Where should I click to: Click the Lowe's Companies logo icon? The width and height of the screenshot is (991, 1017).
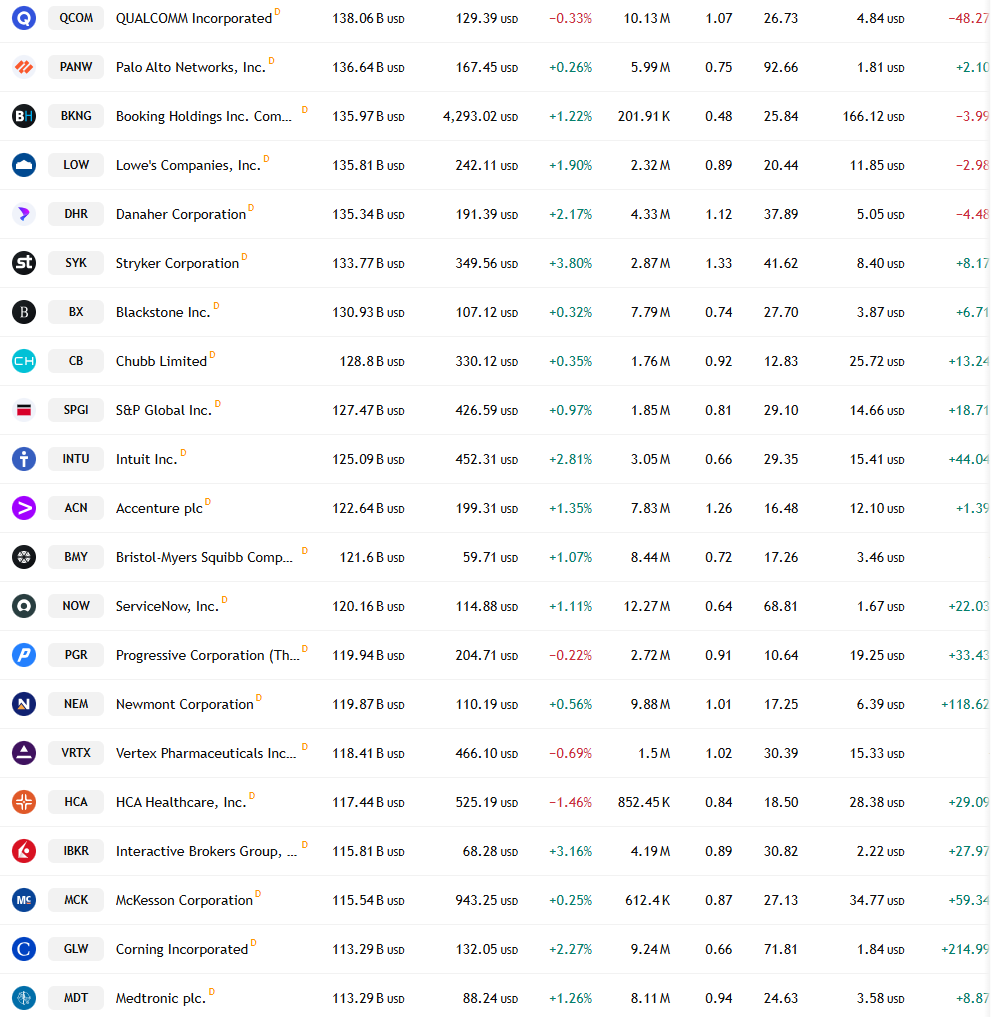(24, 165)
